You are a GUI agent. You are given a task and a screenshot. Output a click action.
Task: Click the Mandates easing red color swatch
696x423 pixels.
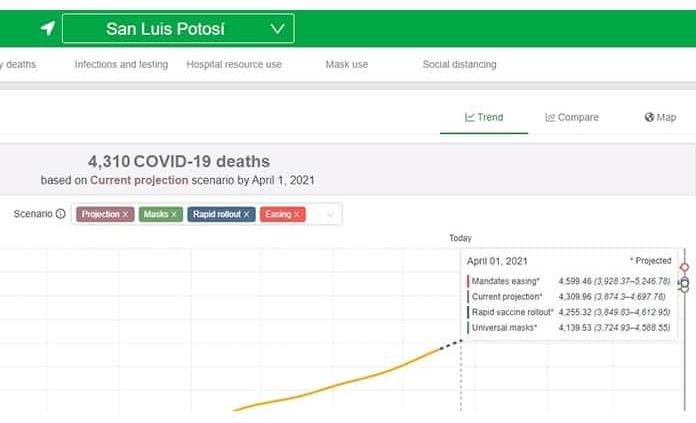point(468,281)
